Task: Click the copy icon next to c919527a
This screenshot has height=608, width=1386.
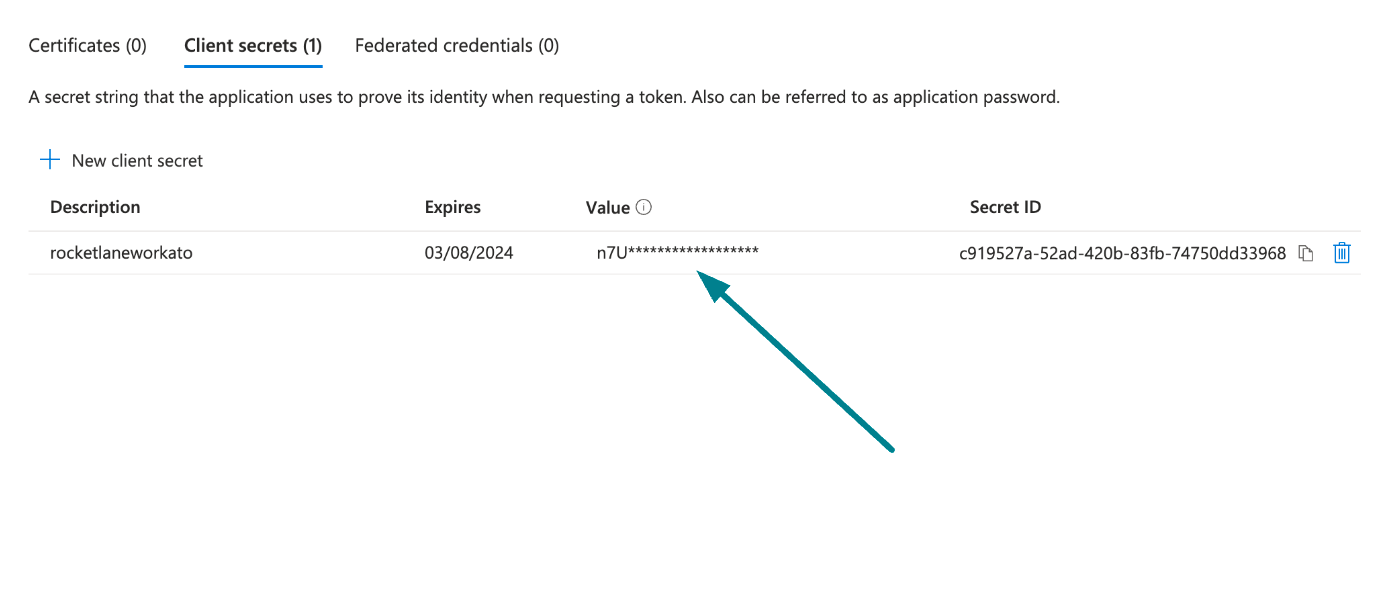Action: 1306,253
